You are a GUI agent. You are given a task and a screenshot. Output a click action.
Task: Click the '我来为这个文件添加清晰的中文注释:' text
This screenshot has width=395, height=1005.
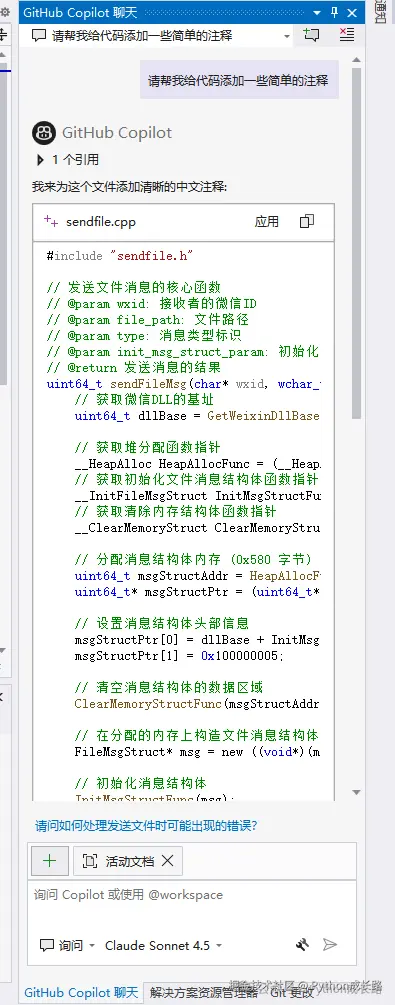click(130, 187)
